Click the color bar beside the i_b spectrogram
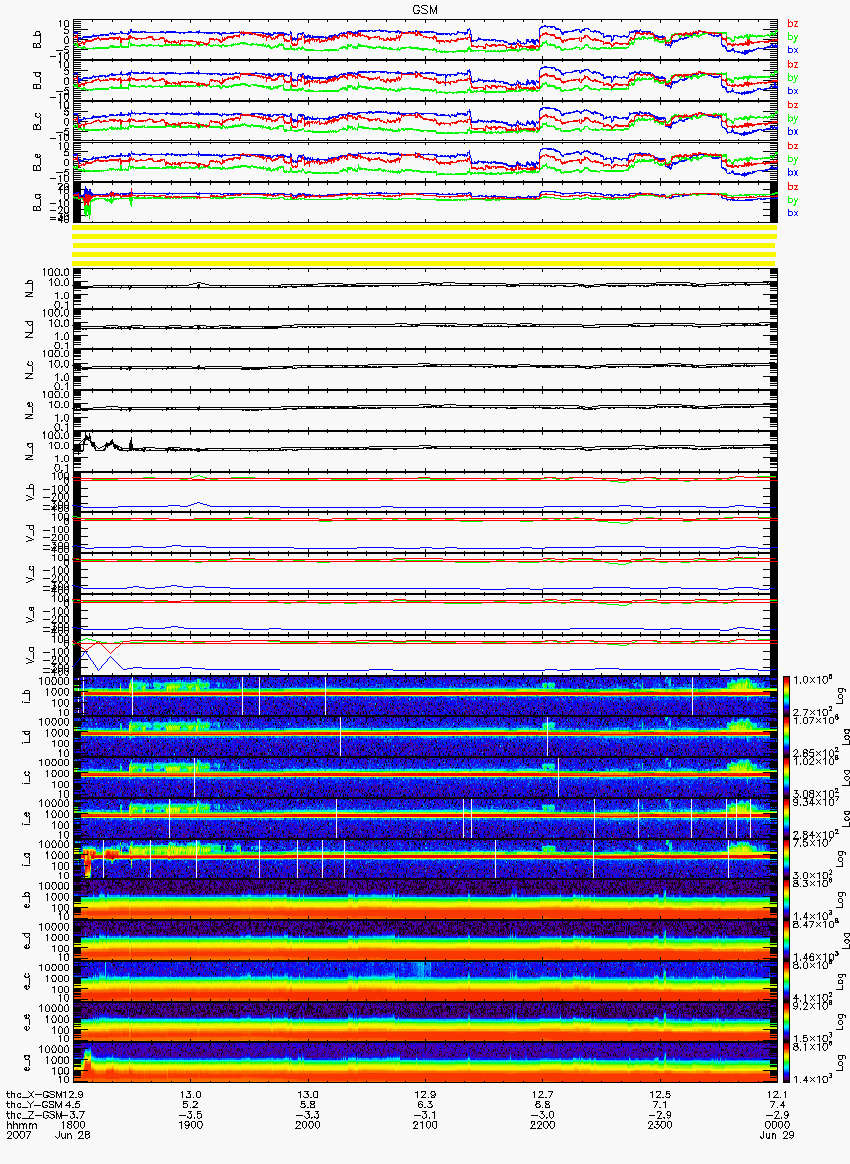850x1164 pixels. coord(786,696)
